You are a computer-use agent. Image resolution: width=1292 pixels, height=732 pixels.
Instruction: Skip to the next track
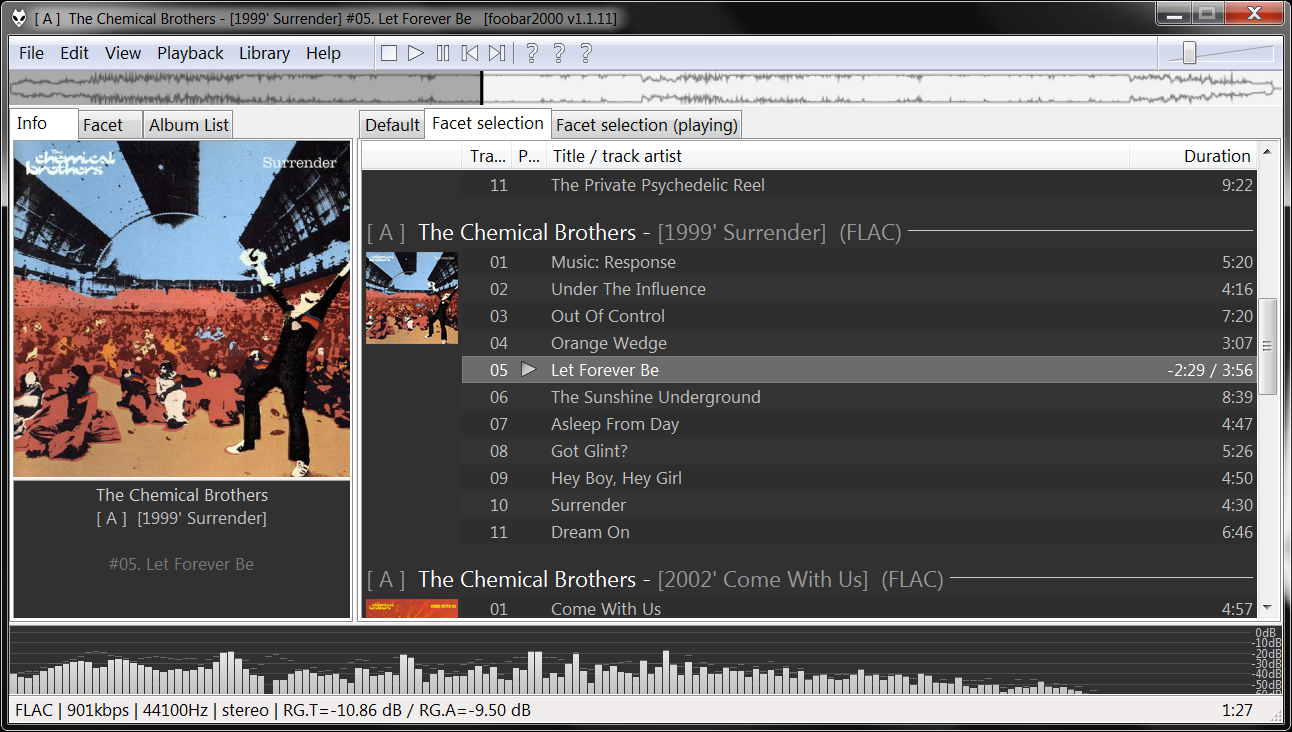tap(497, 53)
